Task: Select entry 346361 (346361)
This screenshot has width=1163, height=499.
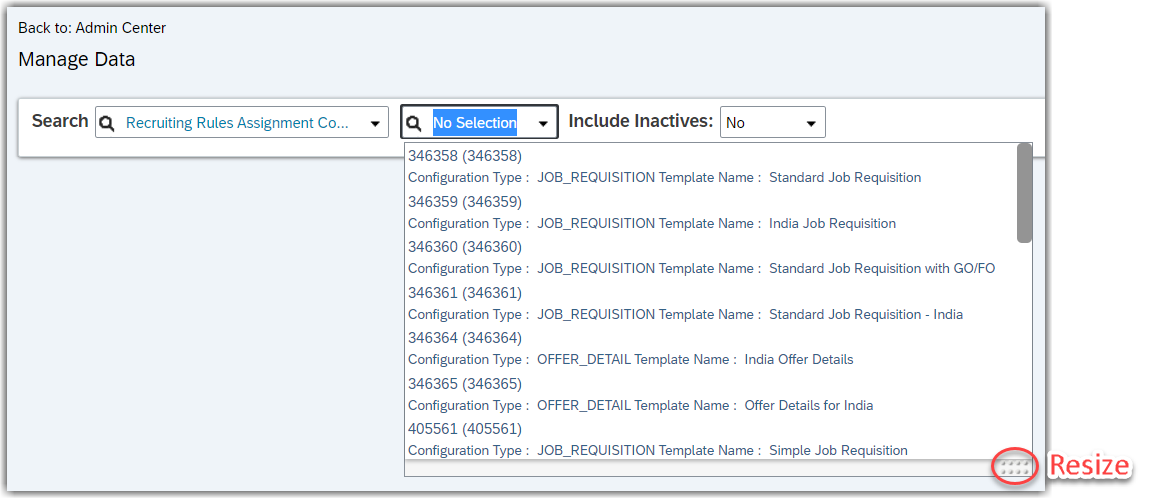Action: 465,293
